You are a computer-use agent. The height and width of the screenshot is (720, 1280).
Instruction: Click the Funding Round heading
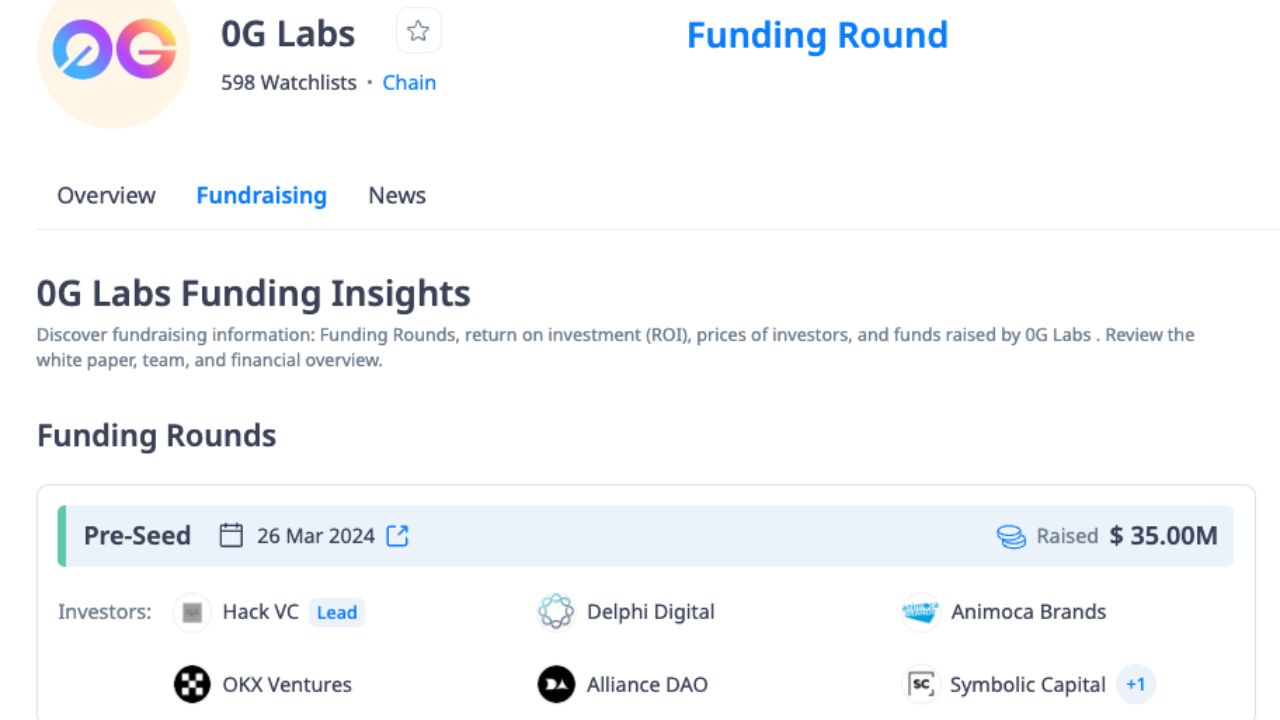(x=817, y=35)
